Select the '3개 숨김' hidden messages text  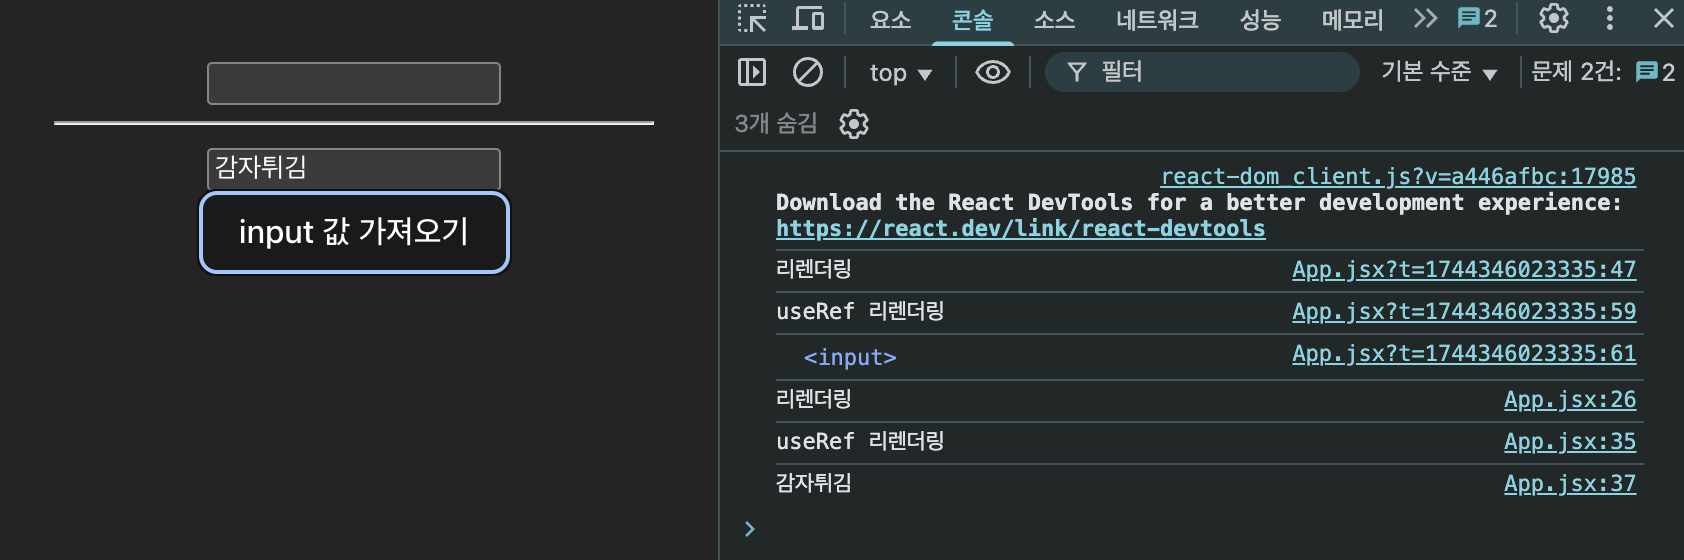pos(776,124)
